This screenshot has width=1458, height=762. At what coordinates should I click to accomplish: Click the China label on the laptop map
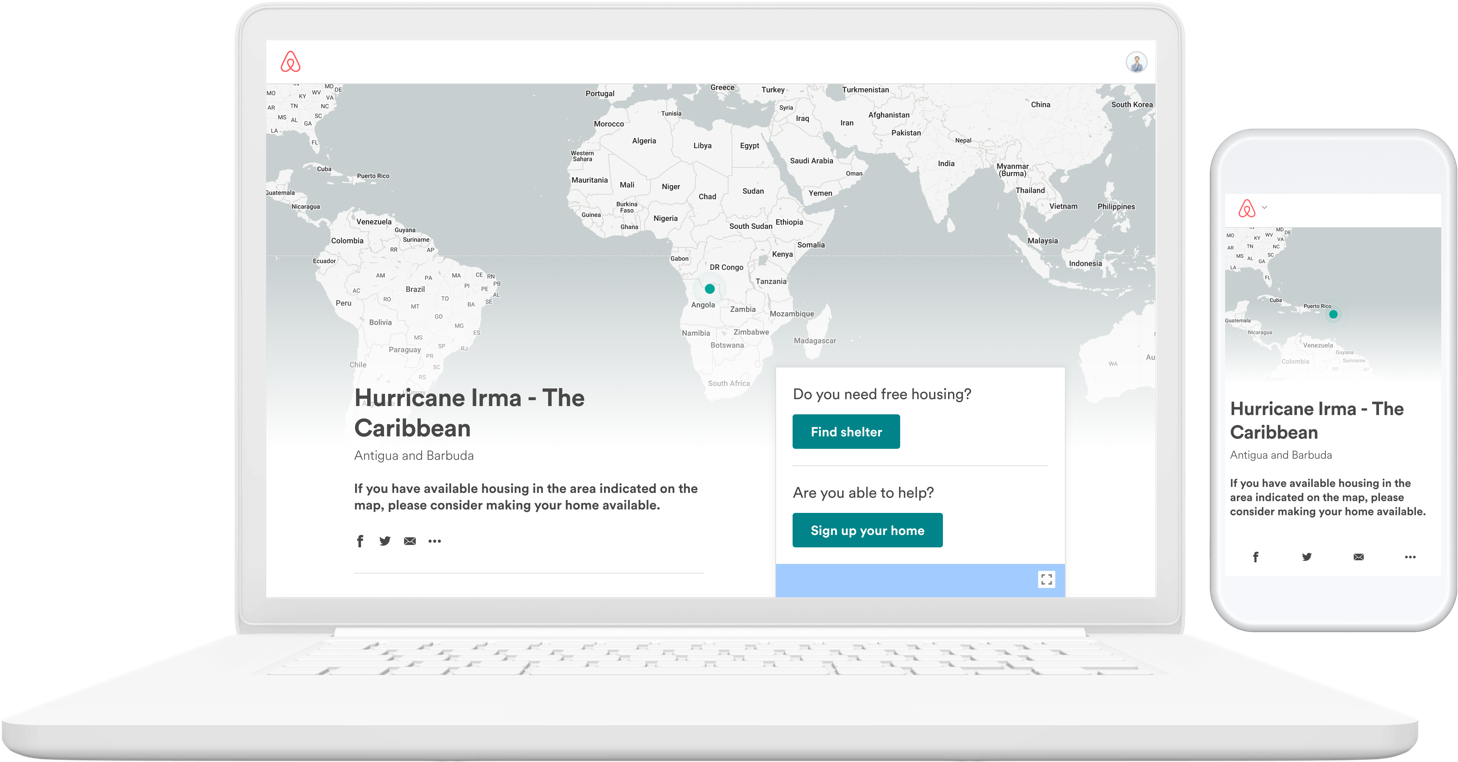[1041, 104]
